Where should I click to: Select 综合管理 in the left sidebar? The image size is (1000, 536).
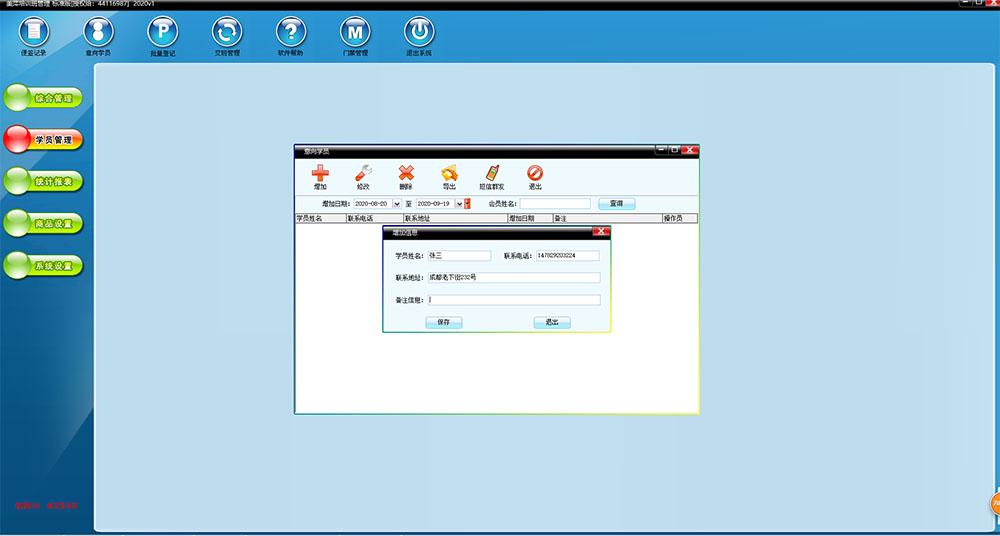(x=43, y=98)
